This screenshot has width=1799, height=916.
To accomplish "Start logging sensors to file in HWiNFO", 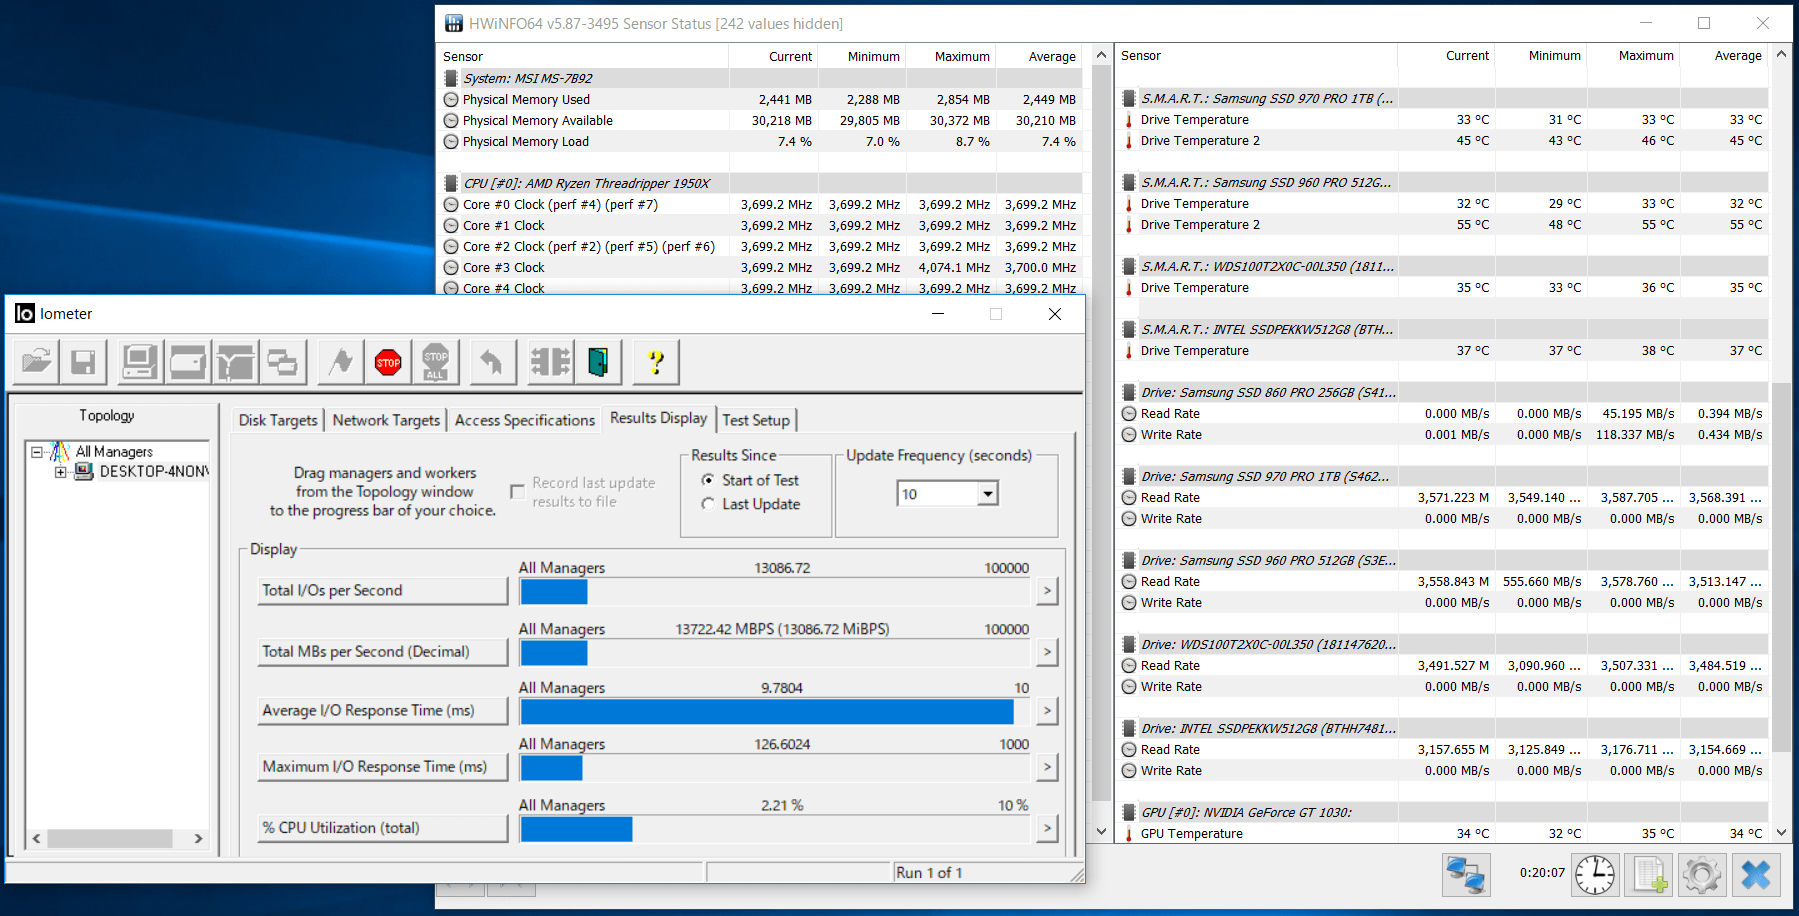I will (x=1649, y=875).
